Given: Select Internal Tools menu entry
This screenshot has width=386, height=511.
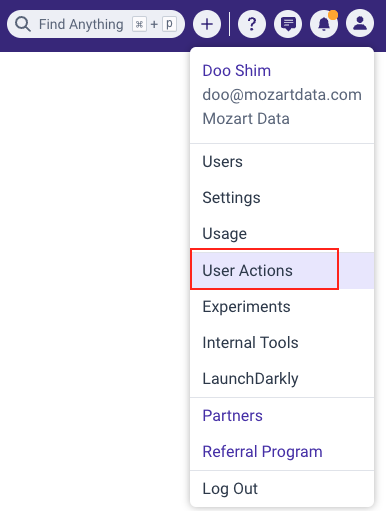Looking at the screenshot, I should pyautogui.click(x=282, y=343).
